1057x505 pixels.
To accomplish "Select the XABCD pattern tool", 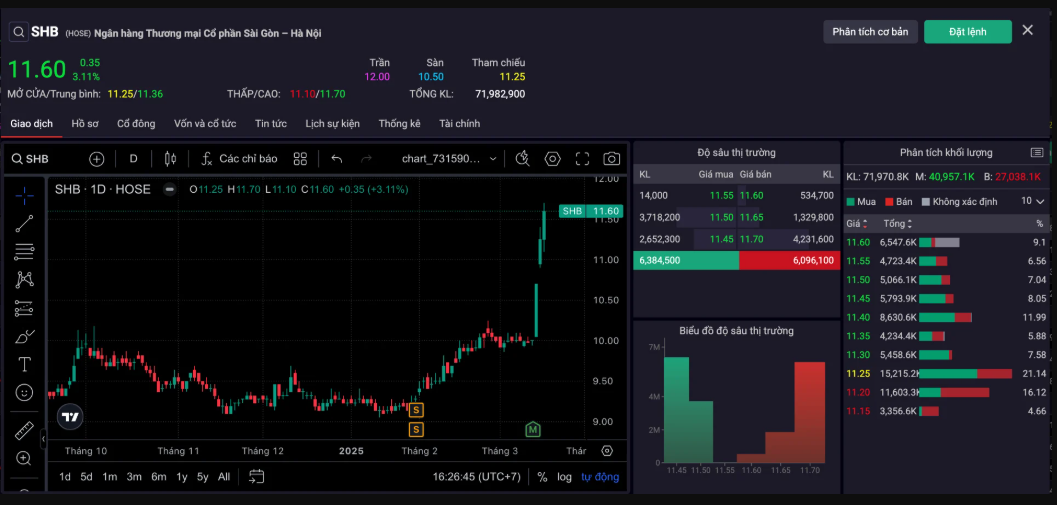I will (24, 279).
